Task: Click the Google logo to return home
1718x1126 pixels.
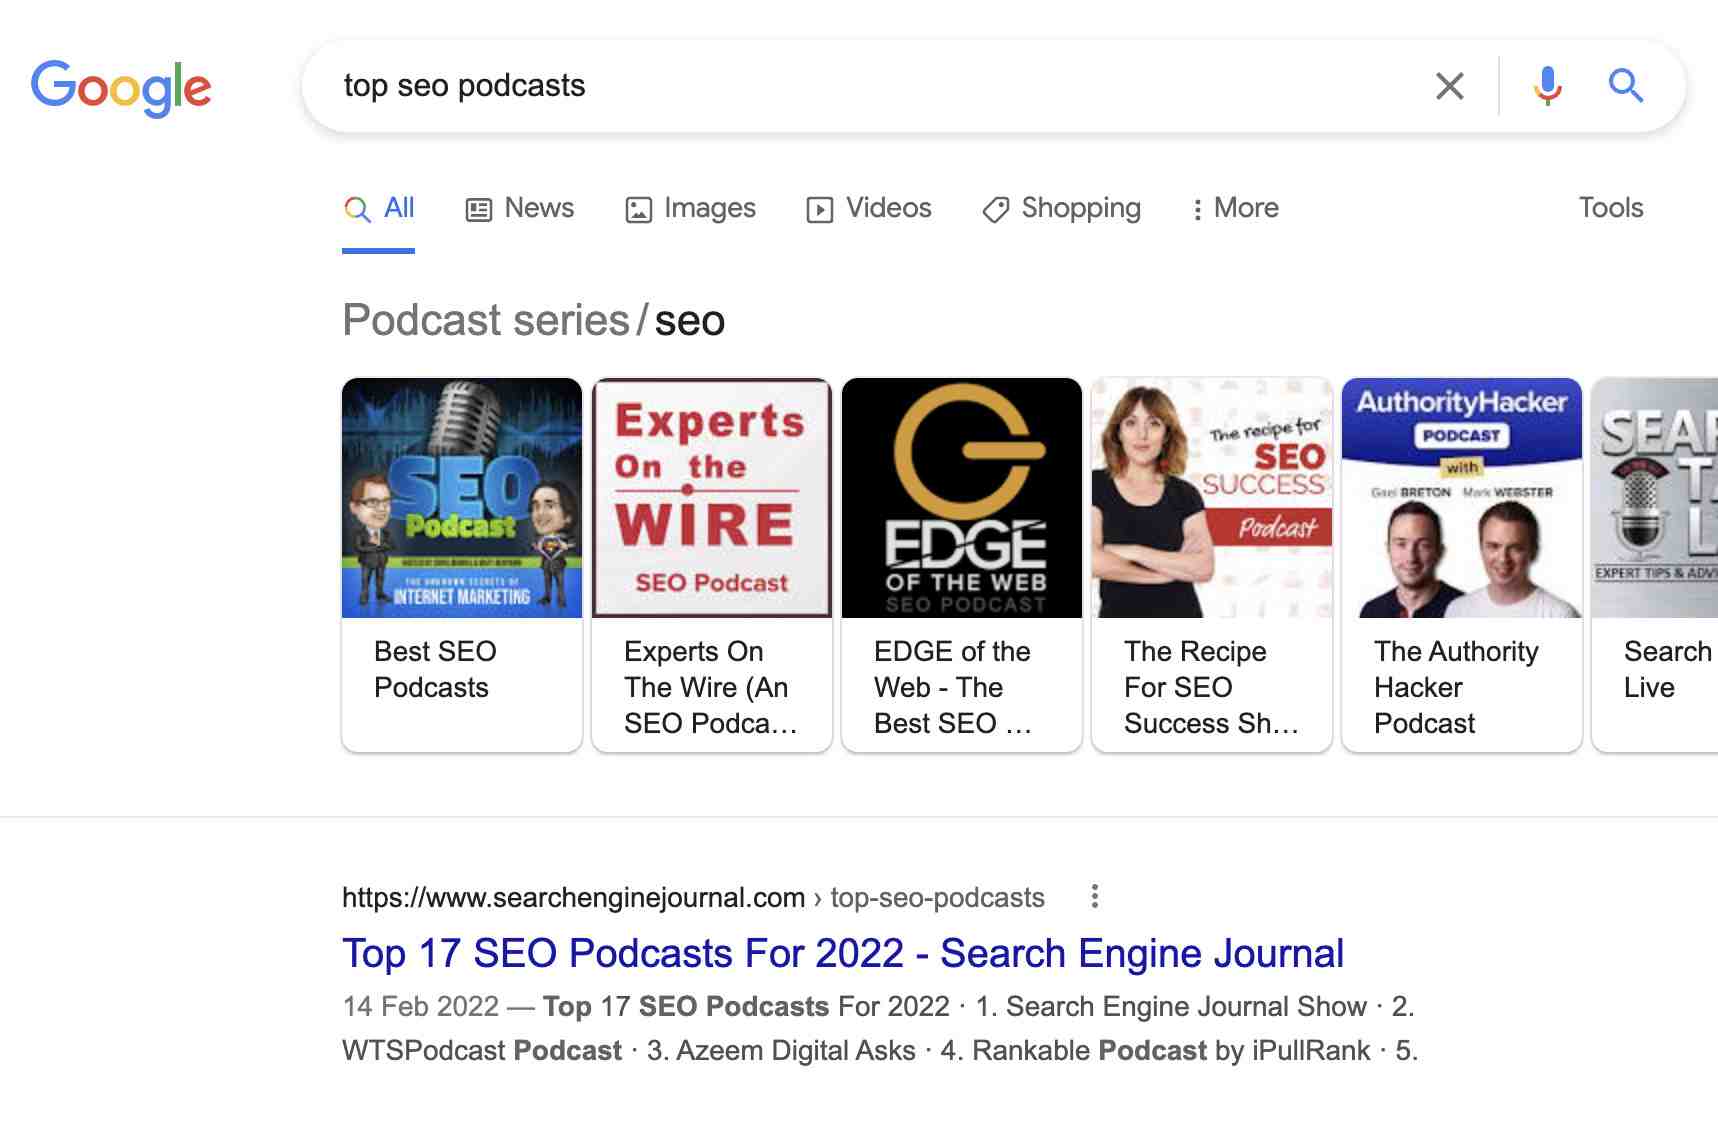Action: [121, 87]
